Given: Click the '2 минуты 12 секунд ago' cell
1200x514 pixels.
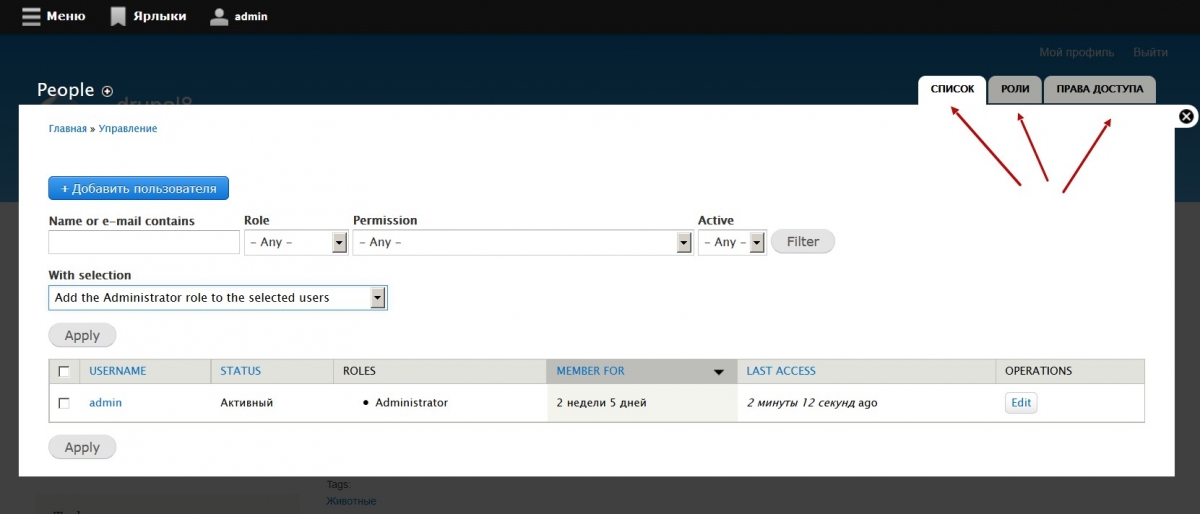Looking at the screenshot, I should [x=812, y=403].
